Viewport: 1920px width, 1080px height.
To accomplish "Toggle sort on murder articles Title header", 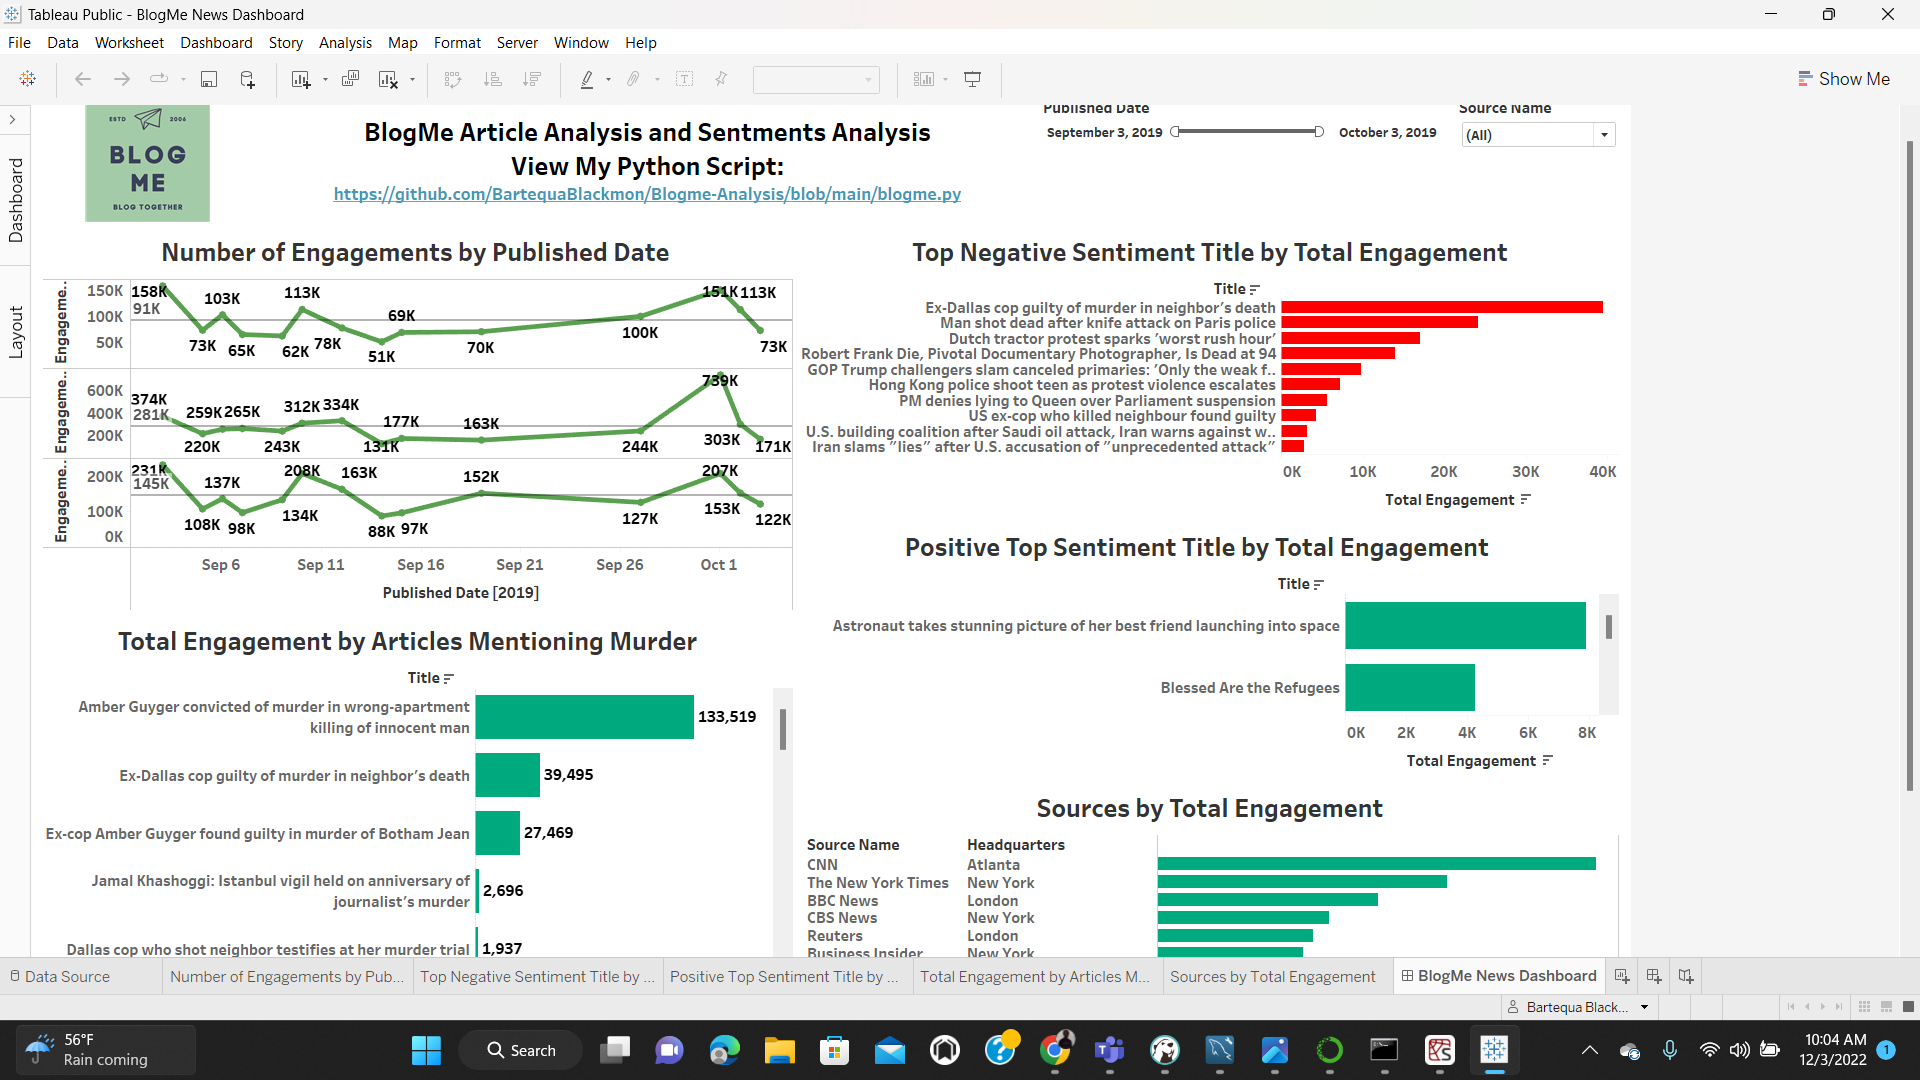I will (447, 678).
